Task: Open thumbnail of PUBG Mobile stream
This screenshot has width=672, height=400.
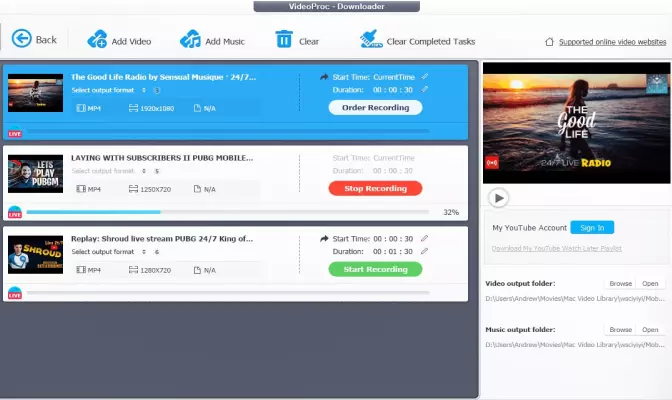Action: pyautogui.click(x=36, y=174)
